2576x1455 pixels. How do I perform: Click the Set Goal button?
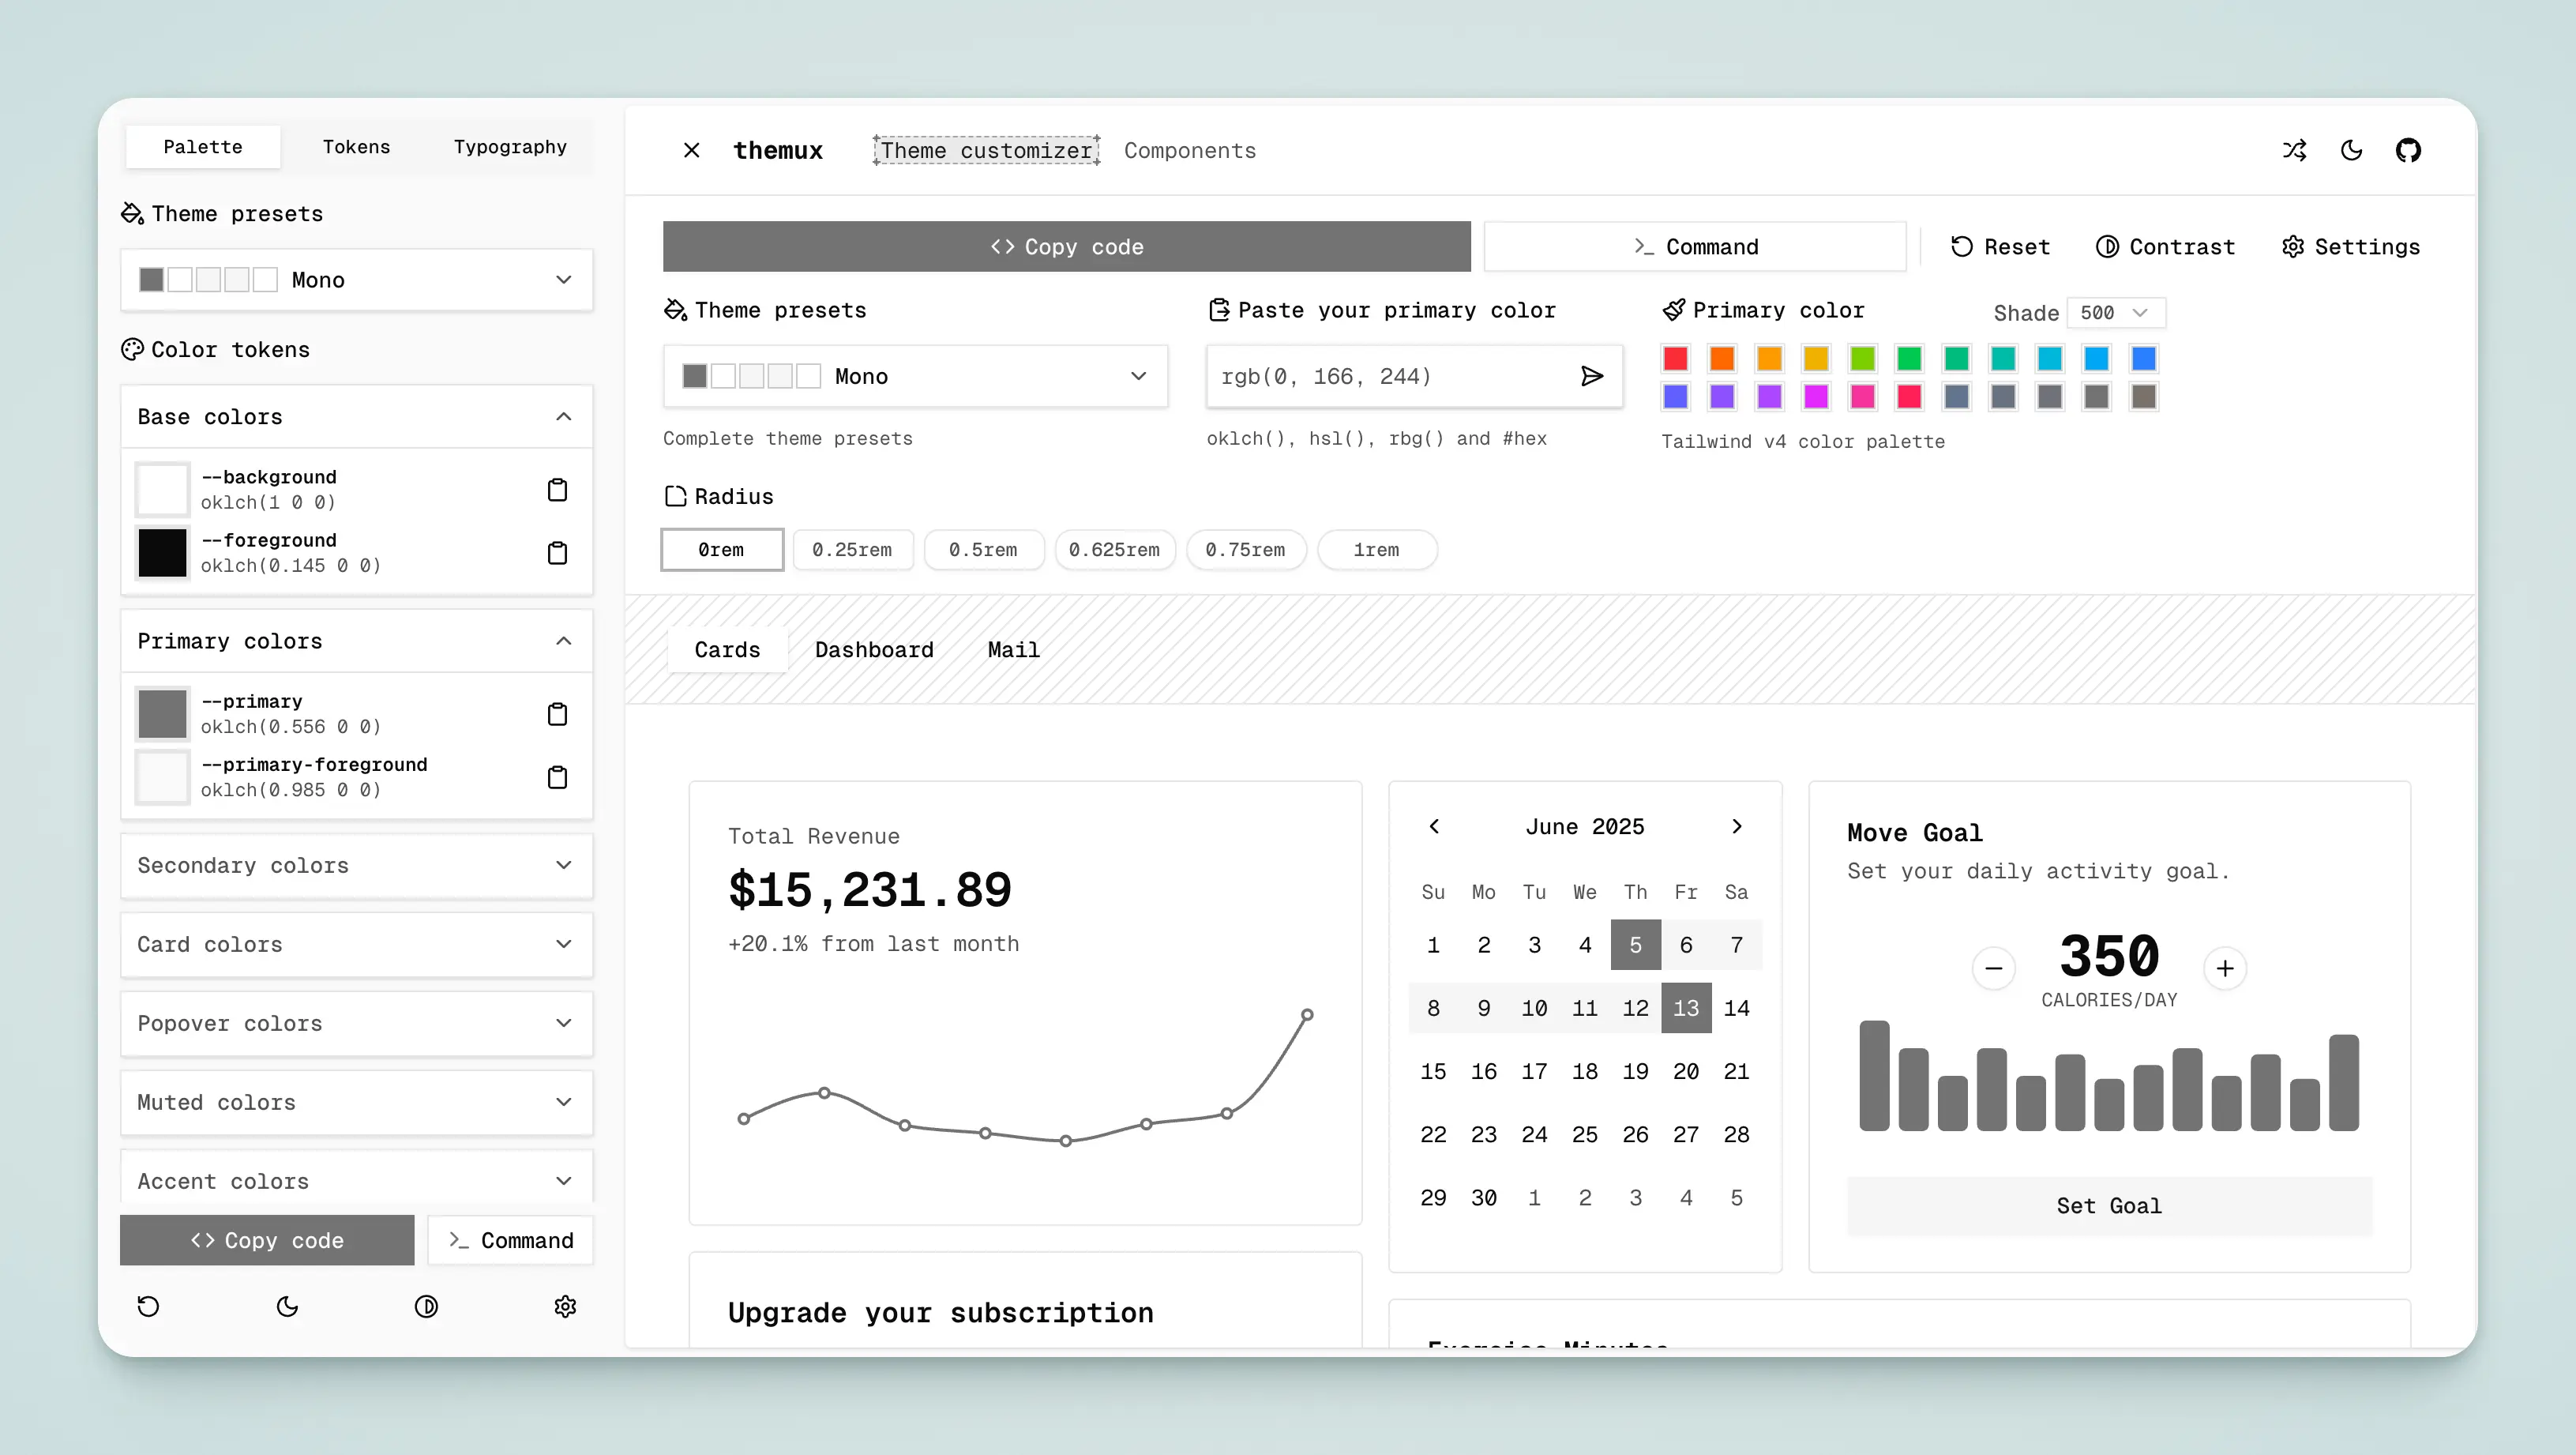(x=2109, y=1205)
